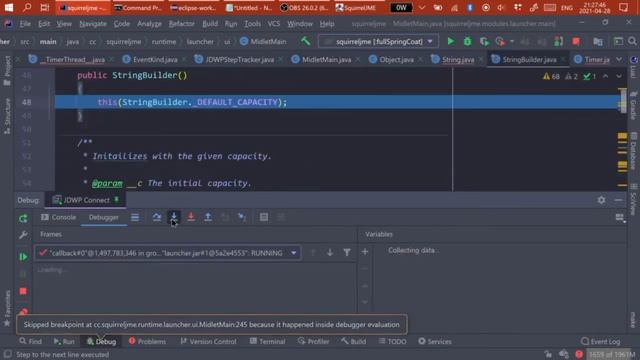Open the Windows Start menu
The width and height of the screenshot is (640, 360).
(8, 7)
